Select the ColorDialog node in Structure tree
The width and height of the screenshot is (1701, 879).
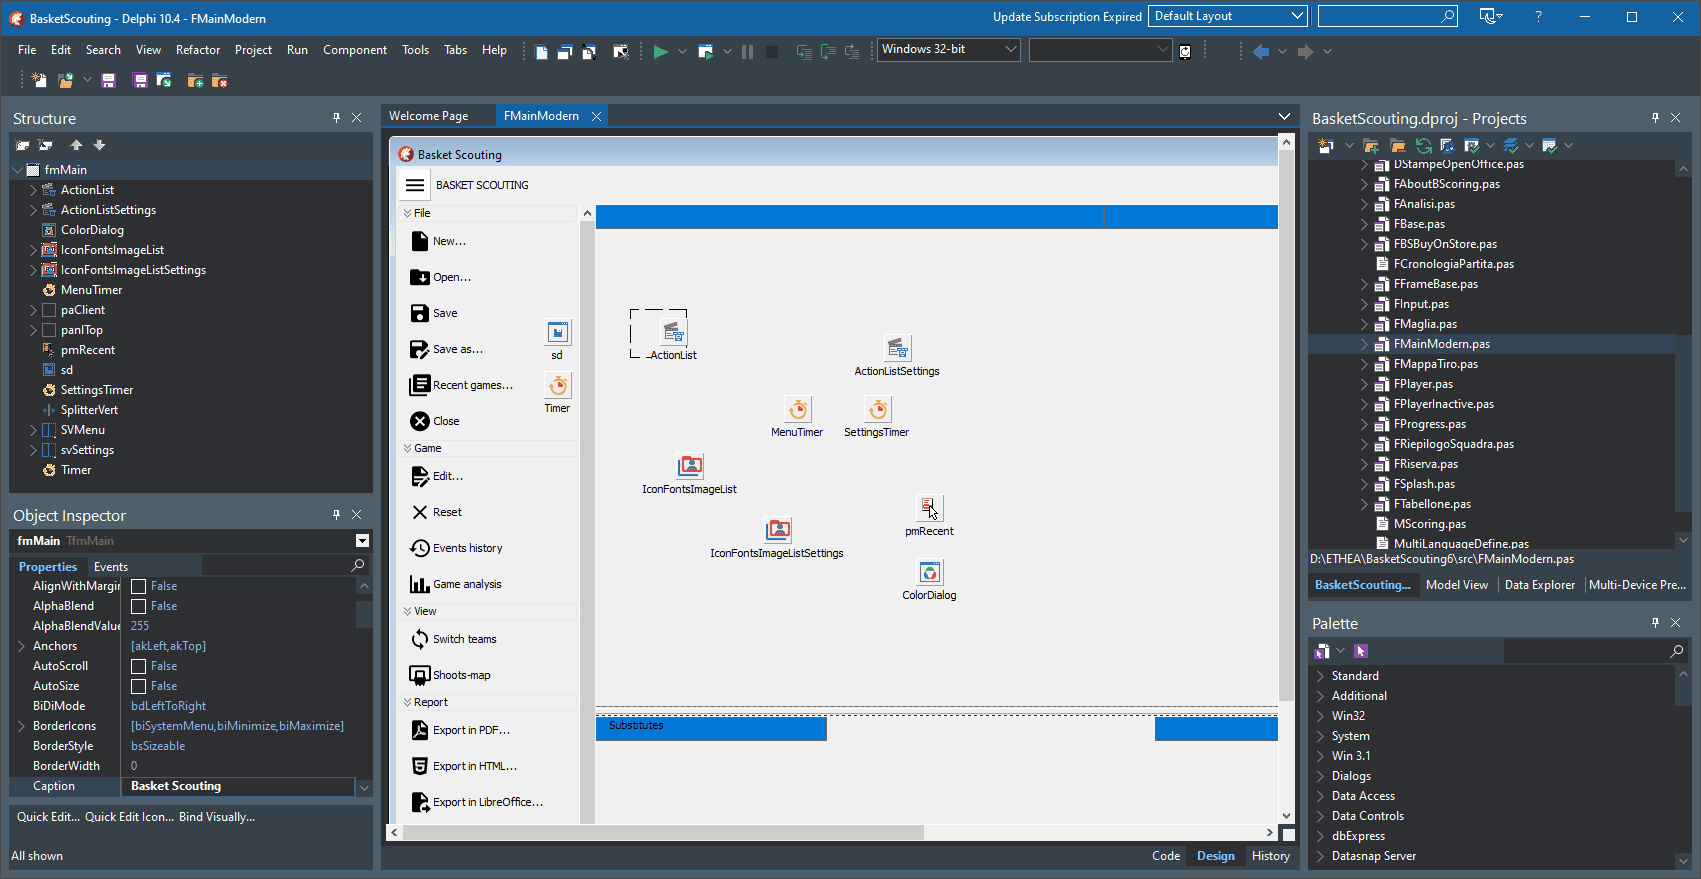(92, 230)
